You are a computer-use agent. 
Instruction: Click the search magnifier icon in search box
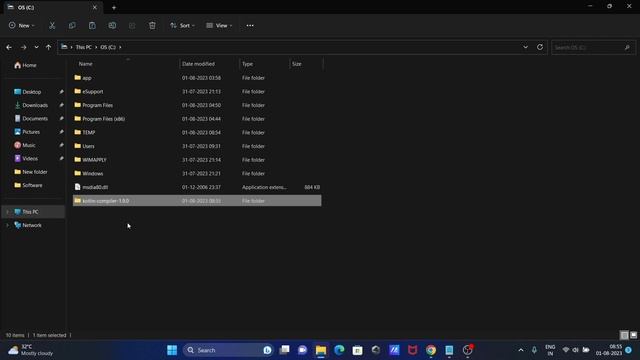627,48
